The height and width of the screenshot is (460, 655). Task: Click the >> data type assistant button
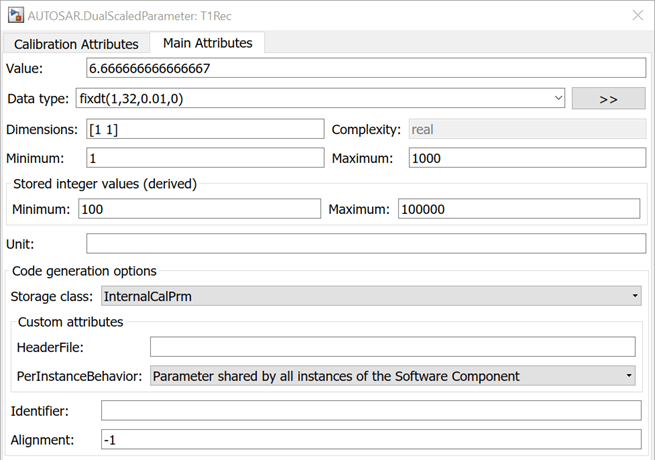click(x=608, y=98)
